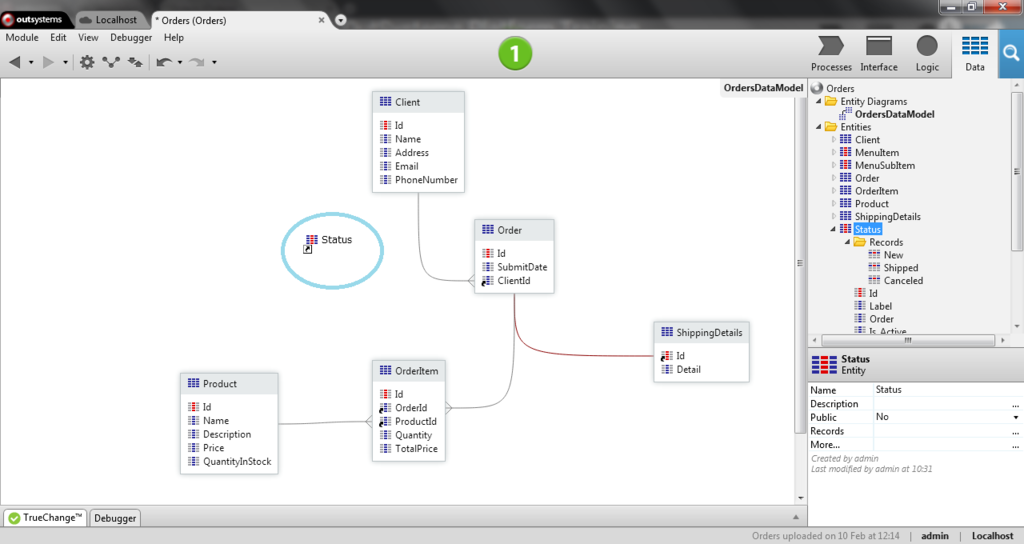Click the Manage Dependencies gear icon
Viewport: 1024px width, 544px height.
coord(87,62)
